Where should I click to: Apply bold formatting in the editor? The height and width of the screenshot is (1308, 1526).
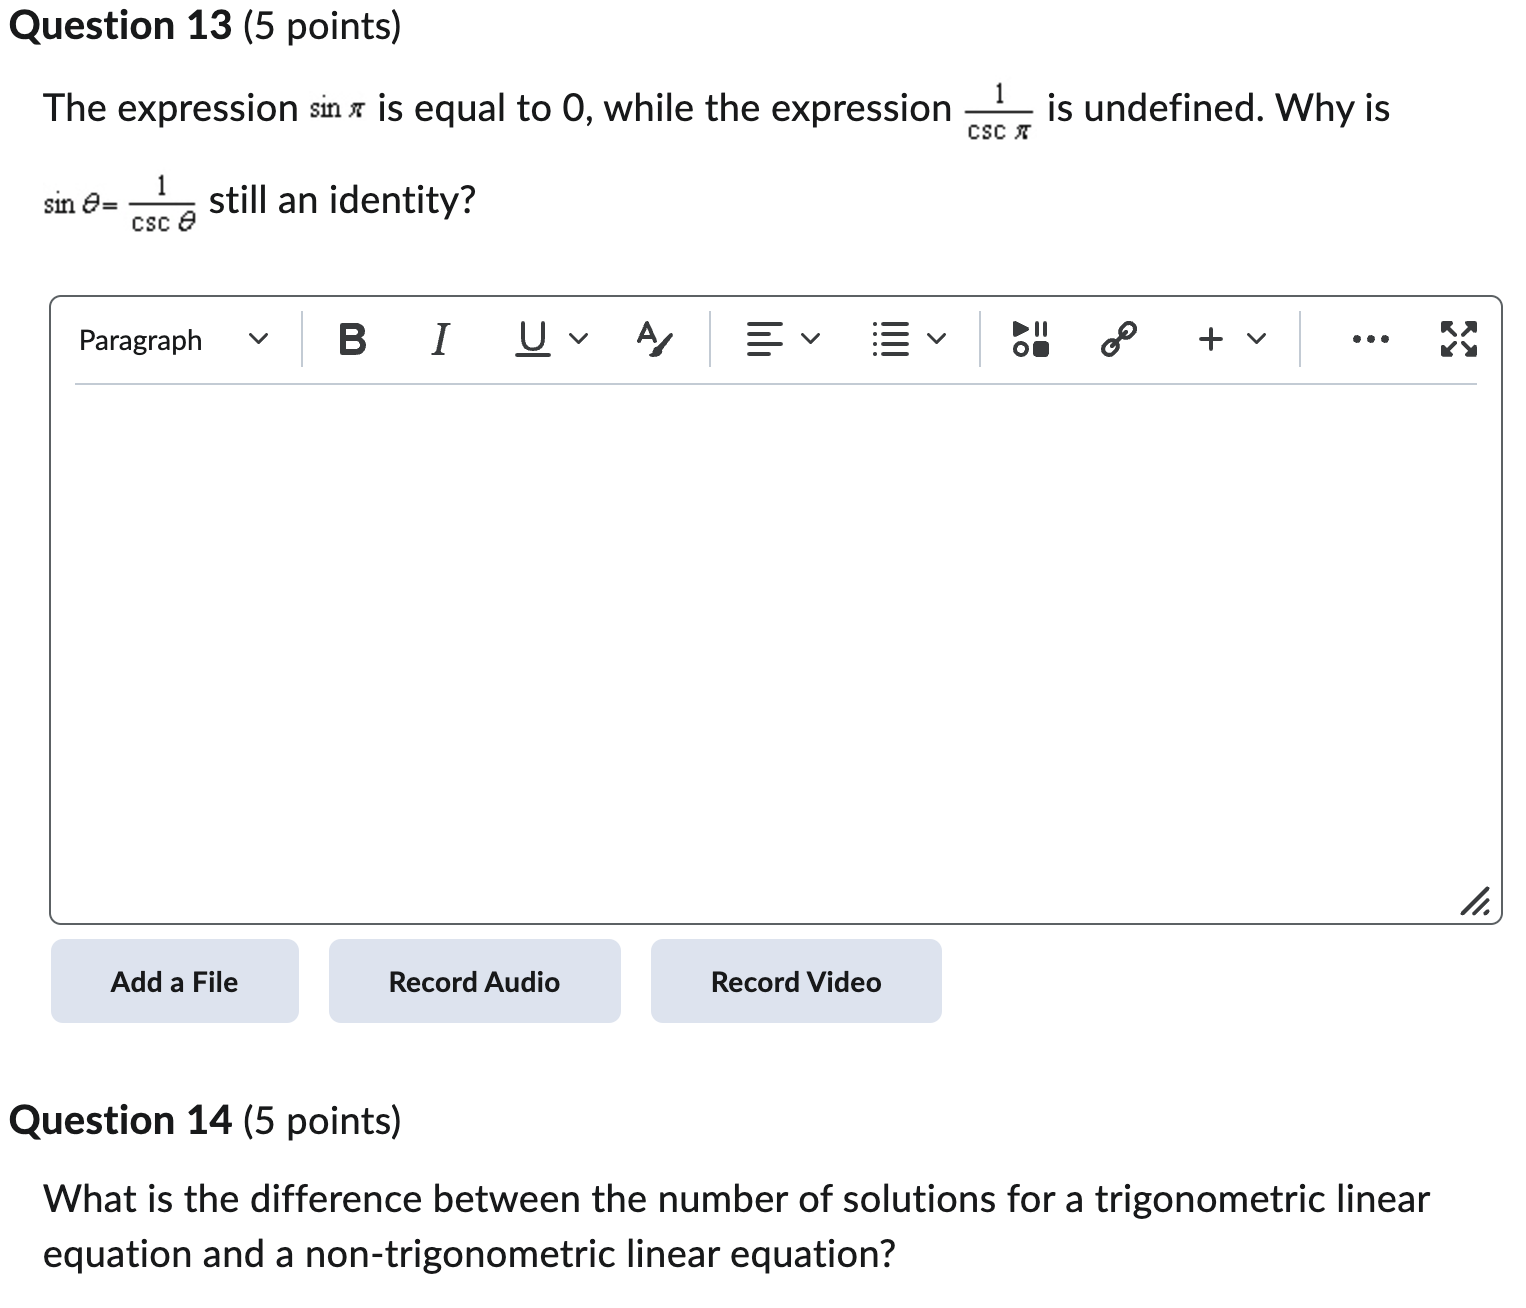pyautogui.click(x=351, y=340)
